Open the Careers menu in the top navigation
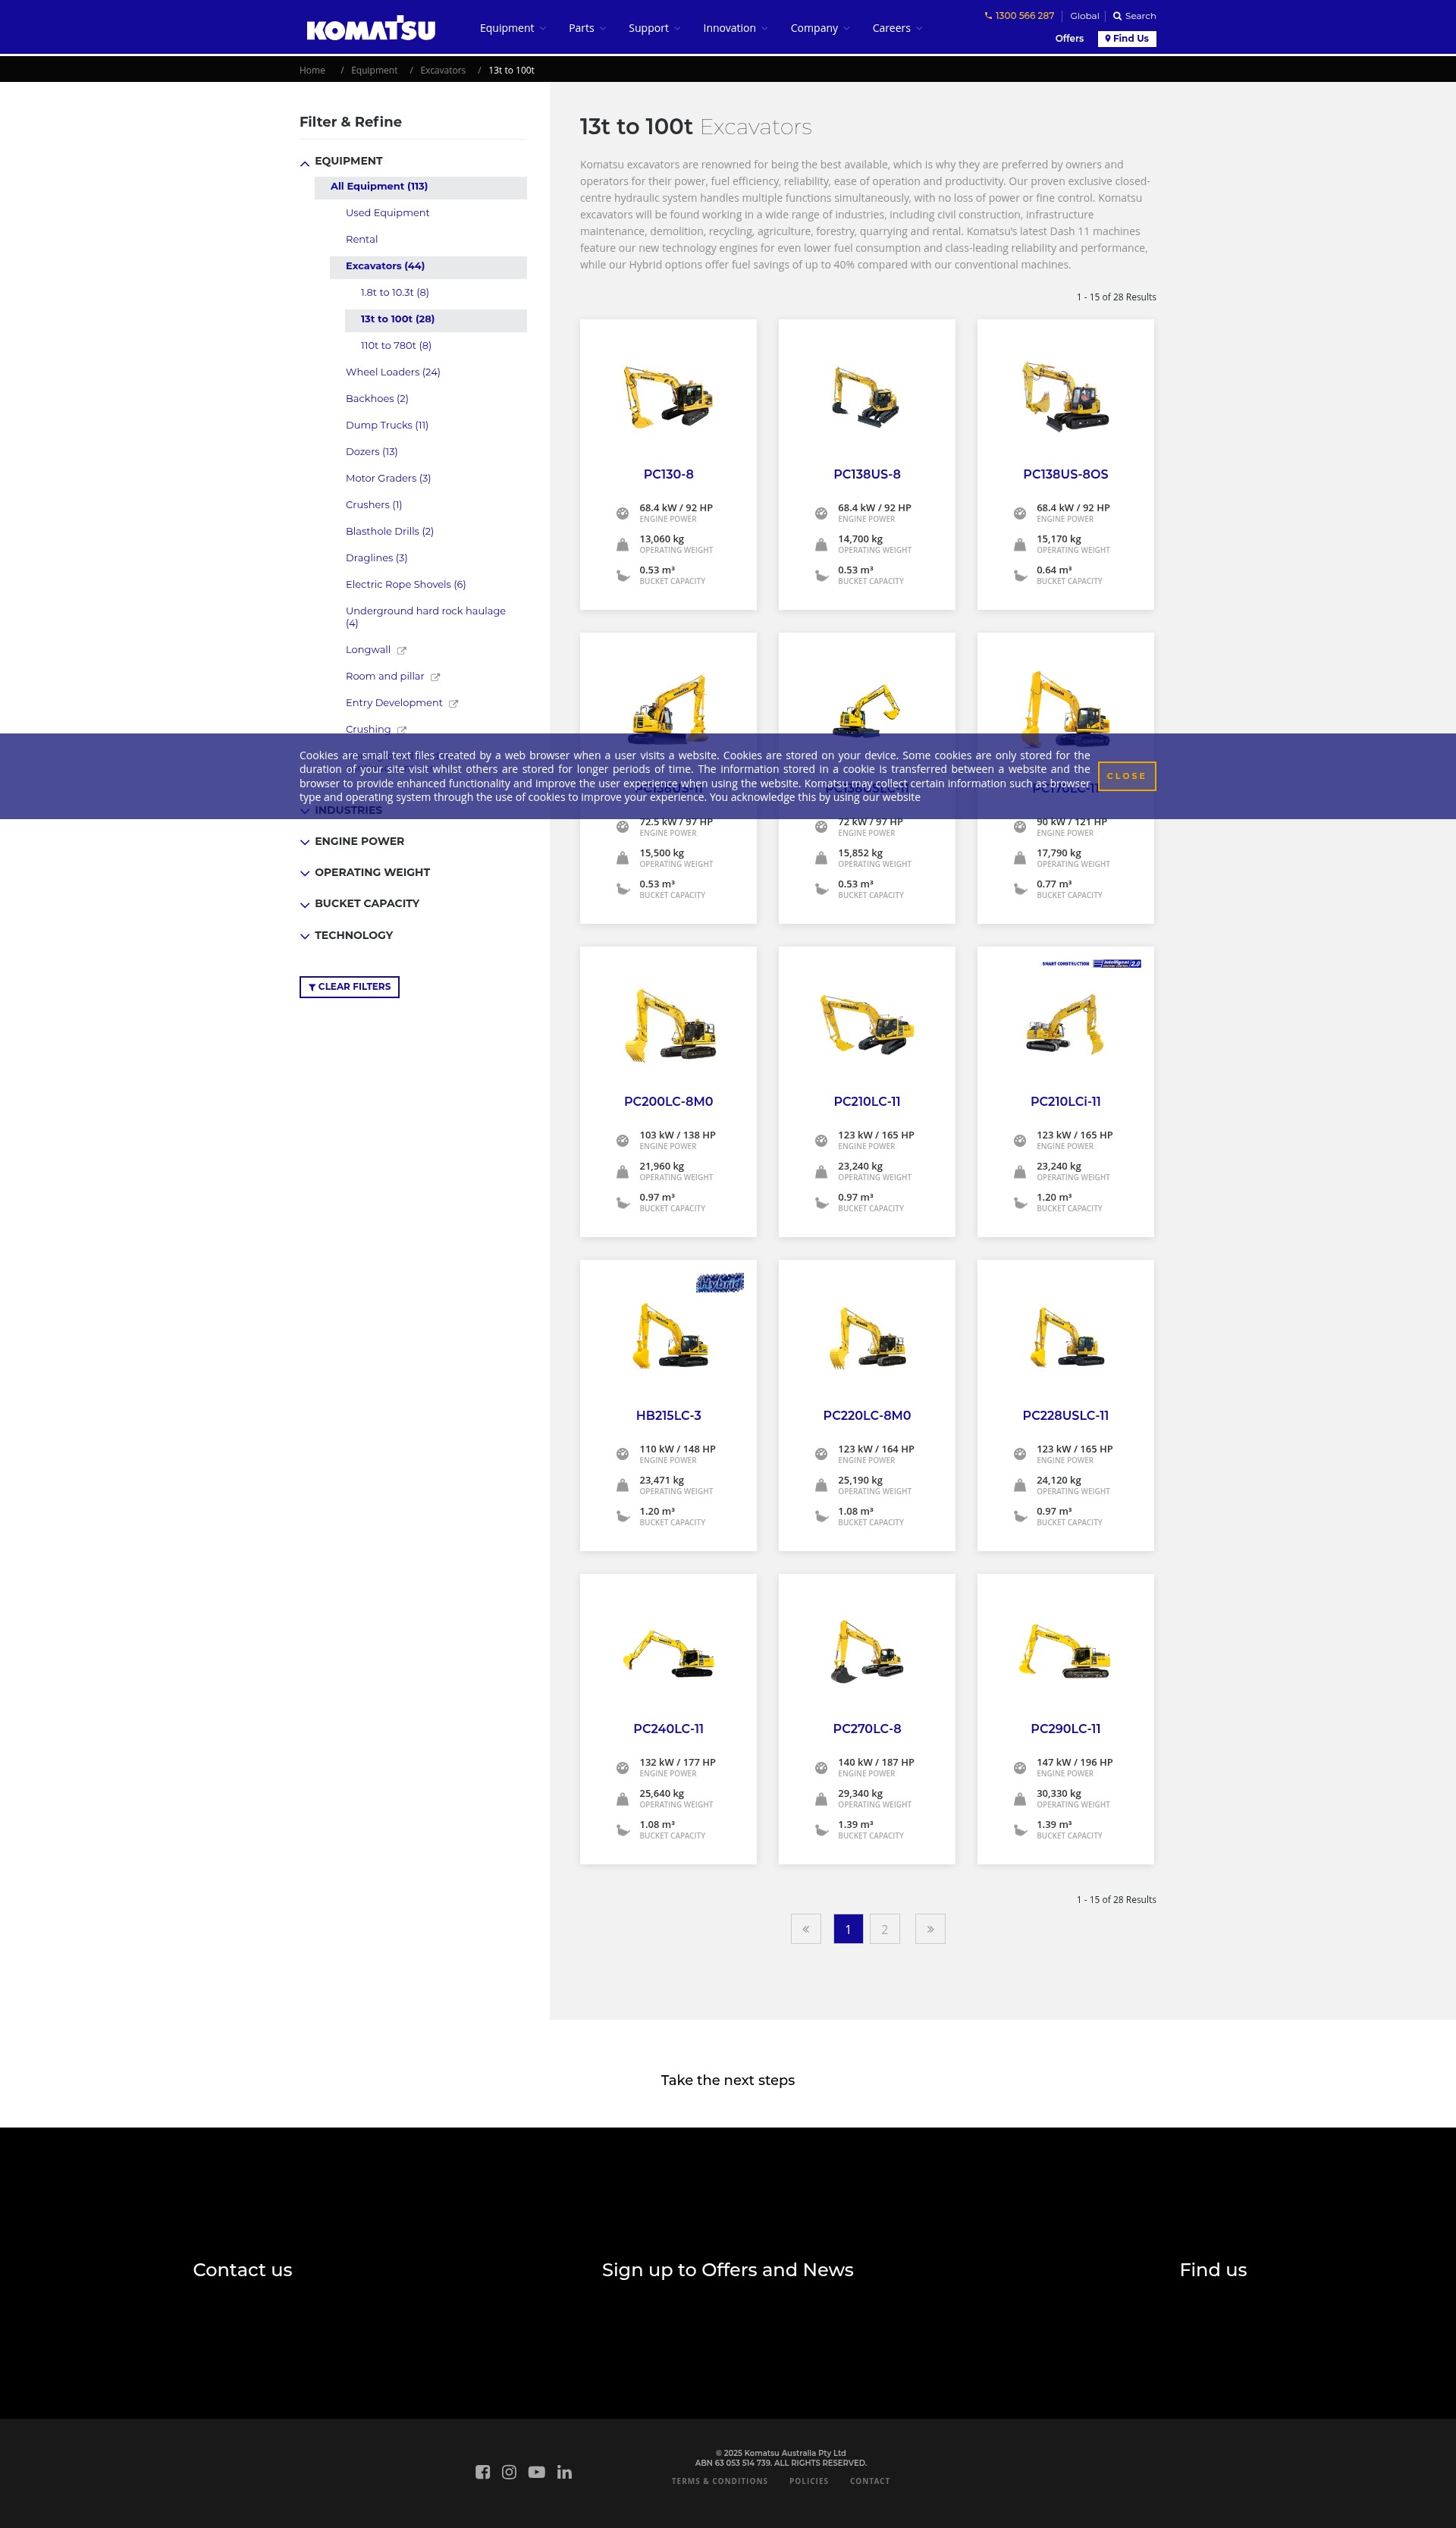 click(x=897, y=28)
